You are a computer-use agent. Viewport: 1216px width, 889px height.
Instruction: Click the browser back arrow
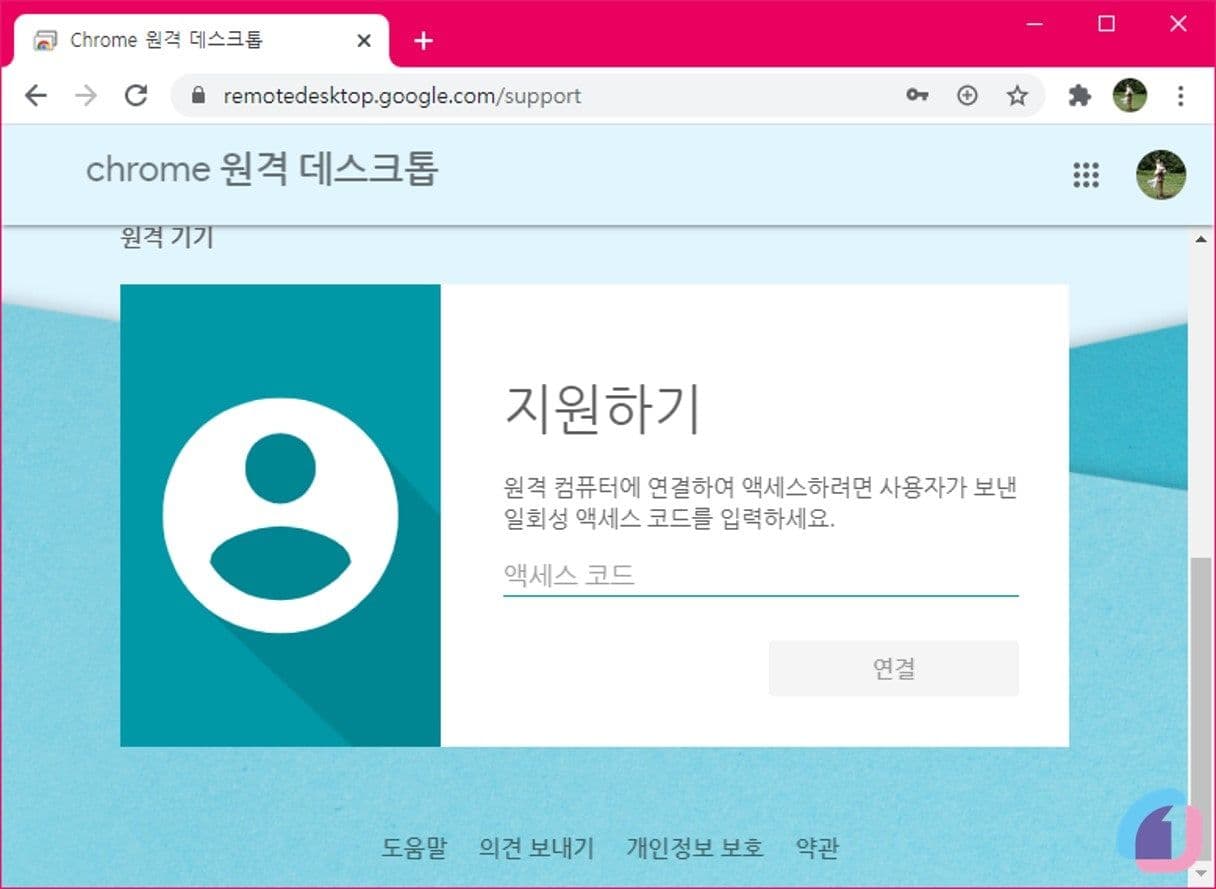36,96
